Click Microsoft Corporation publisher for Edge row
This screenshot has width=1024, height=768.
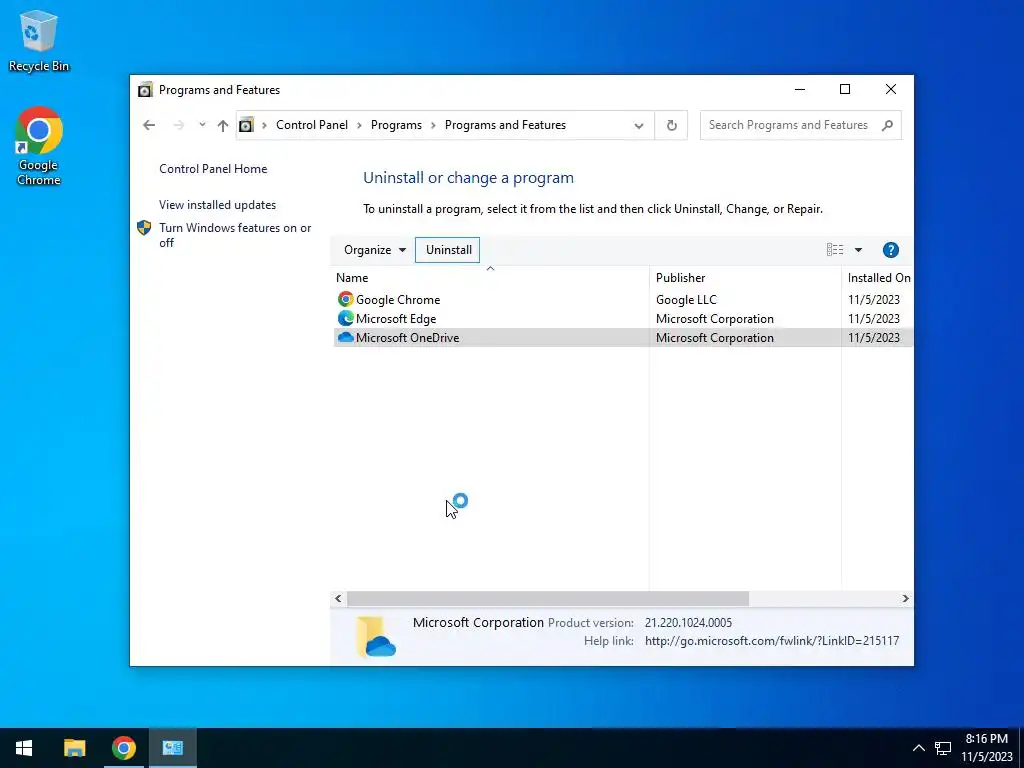pos(714,319)
